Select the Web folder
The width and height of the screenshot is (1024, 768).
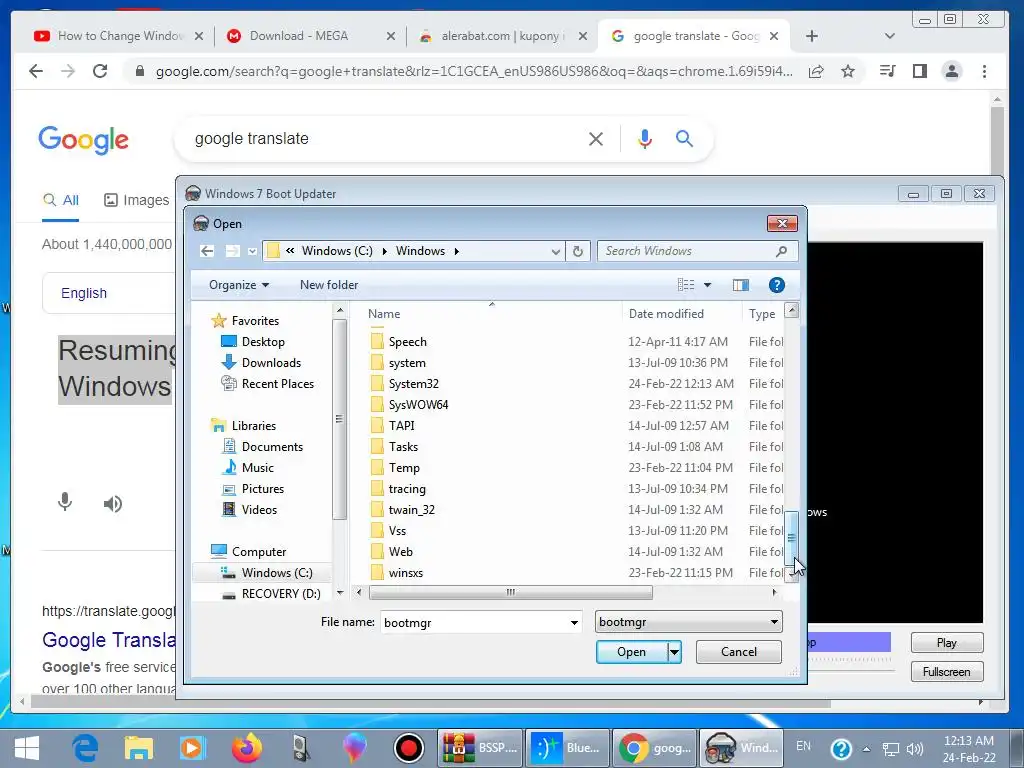[x=400, y=552]
